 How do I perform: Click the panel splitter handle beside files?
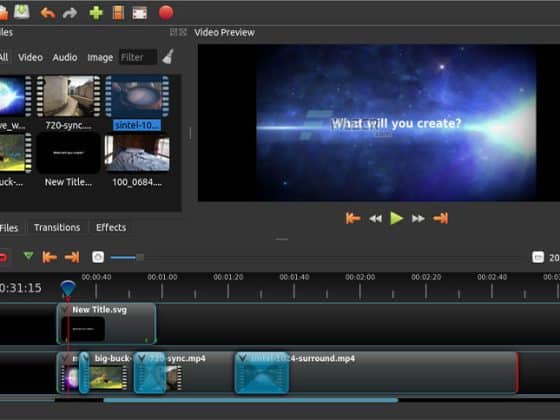(190, 134)
